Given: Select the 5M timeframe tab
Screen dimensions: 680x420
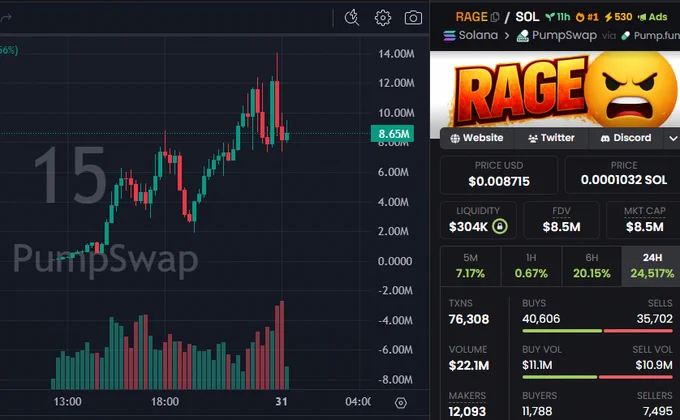Looking at the screenshot, I should 470,266.
